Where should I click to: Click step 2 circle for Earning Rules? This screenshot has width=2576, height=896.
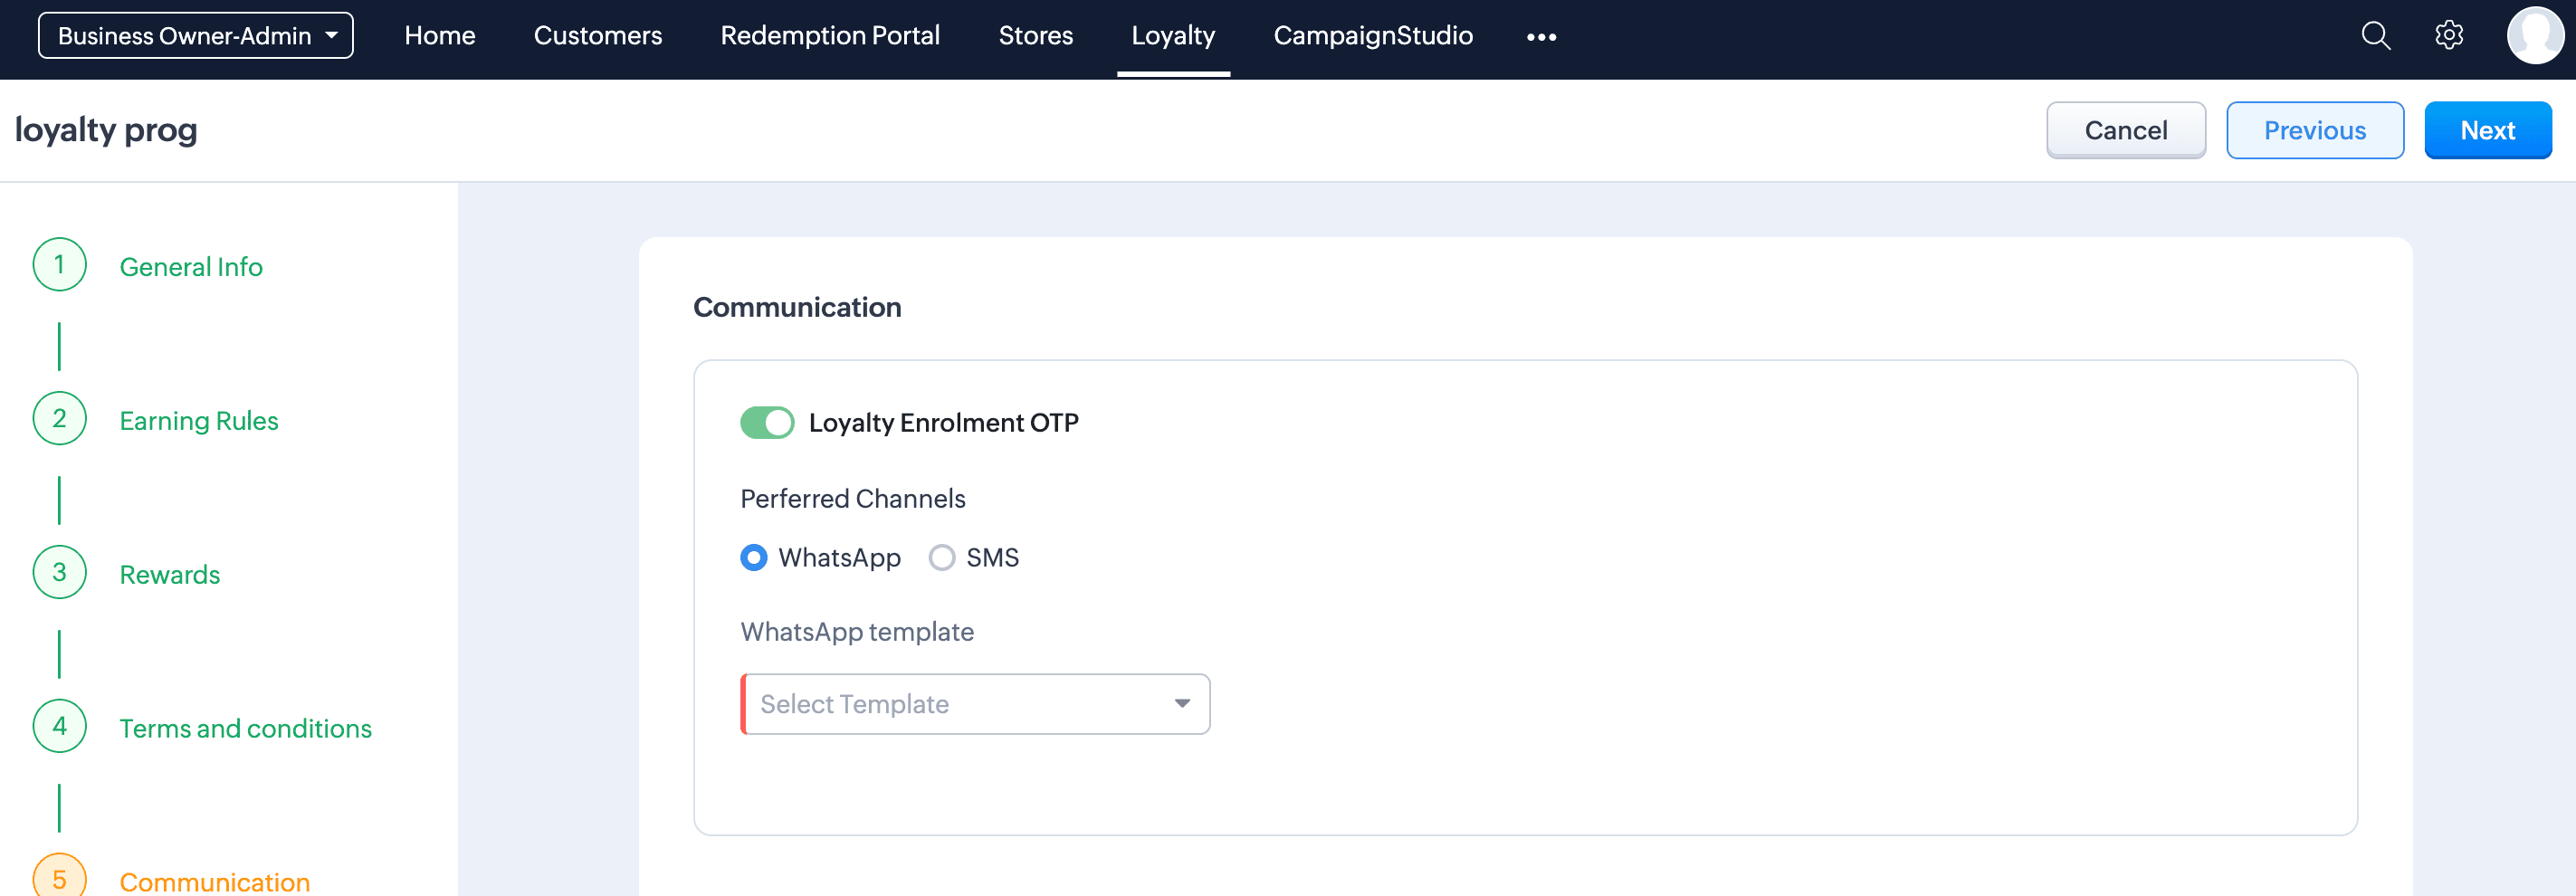click(x=60, y=419)
